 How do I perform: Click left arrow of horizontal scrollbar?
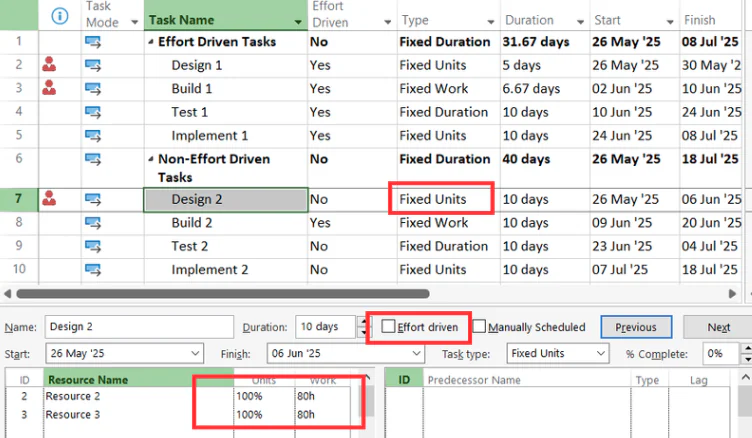click(7, 293)
